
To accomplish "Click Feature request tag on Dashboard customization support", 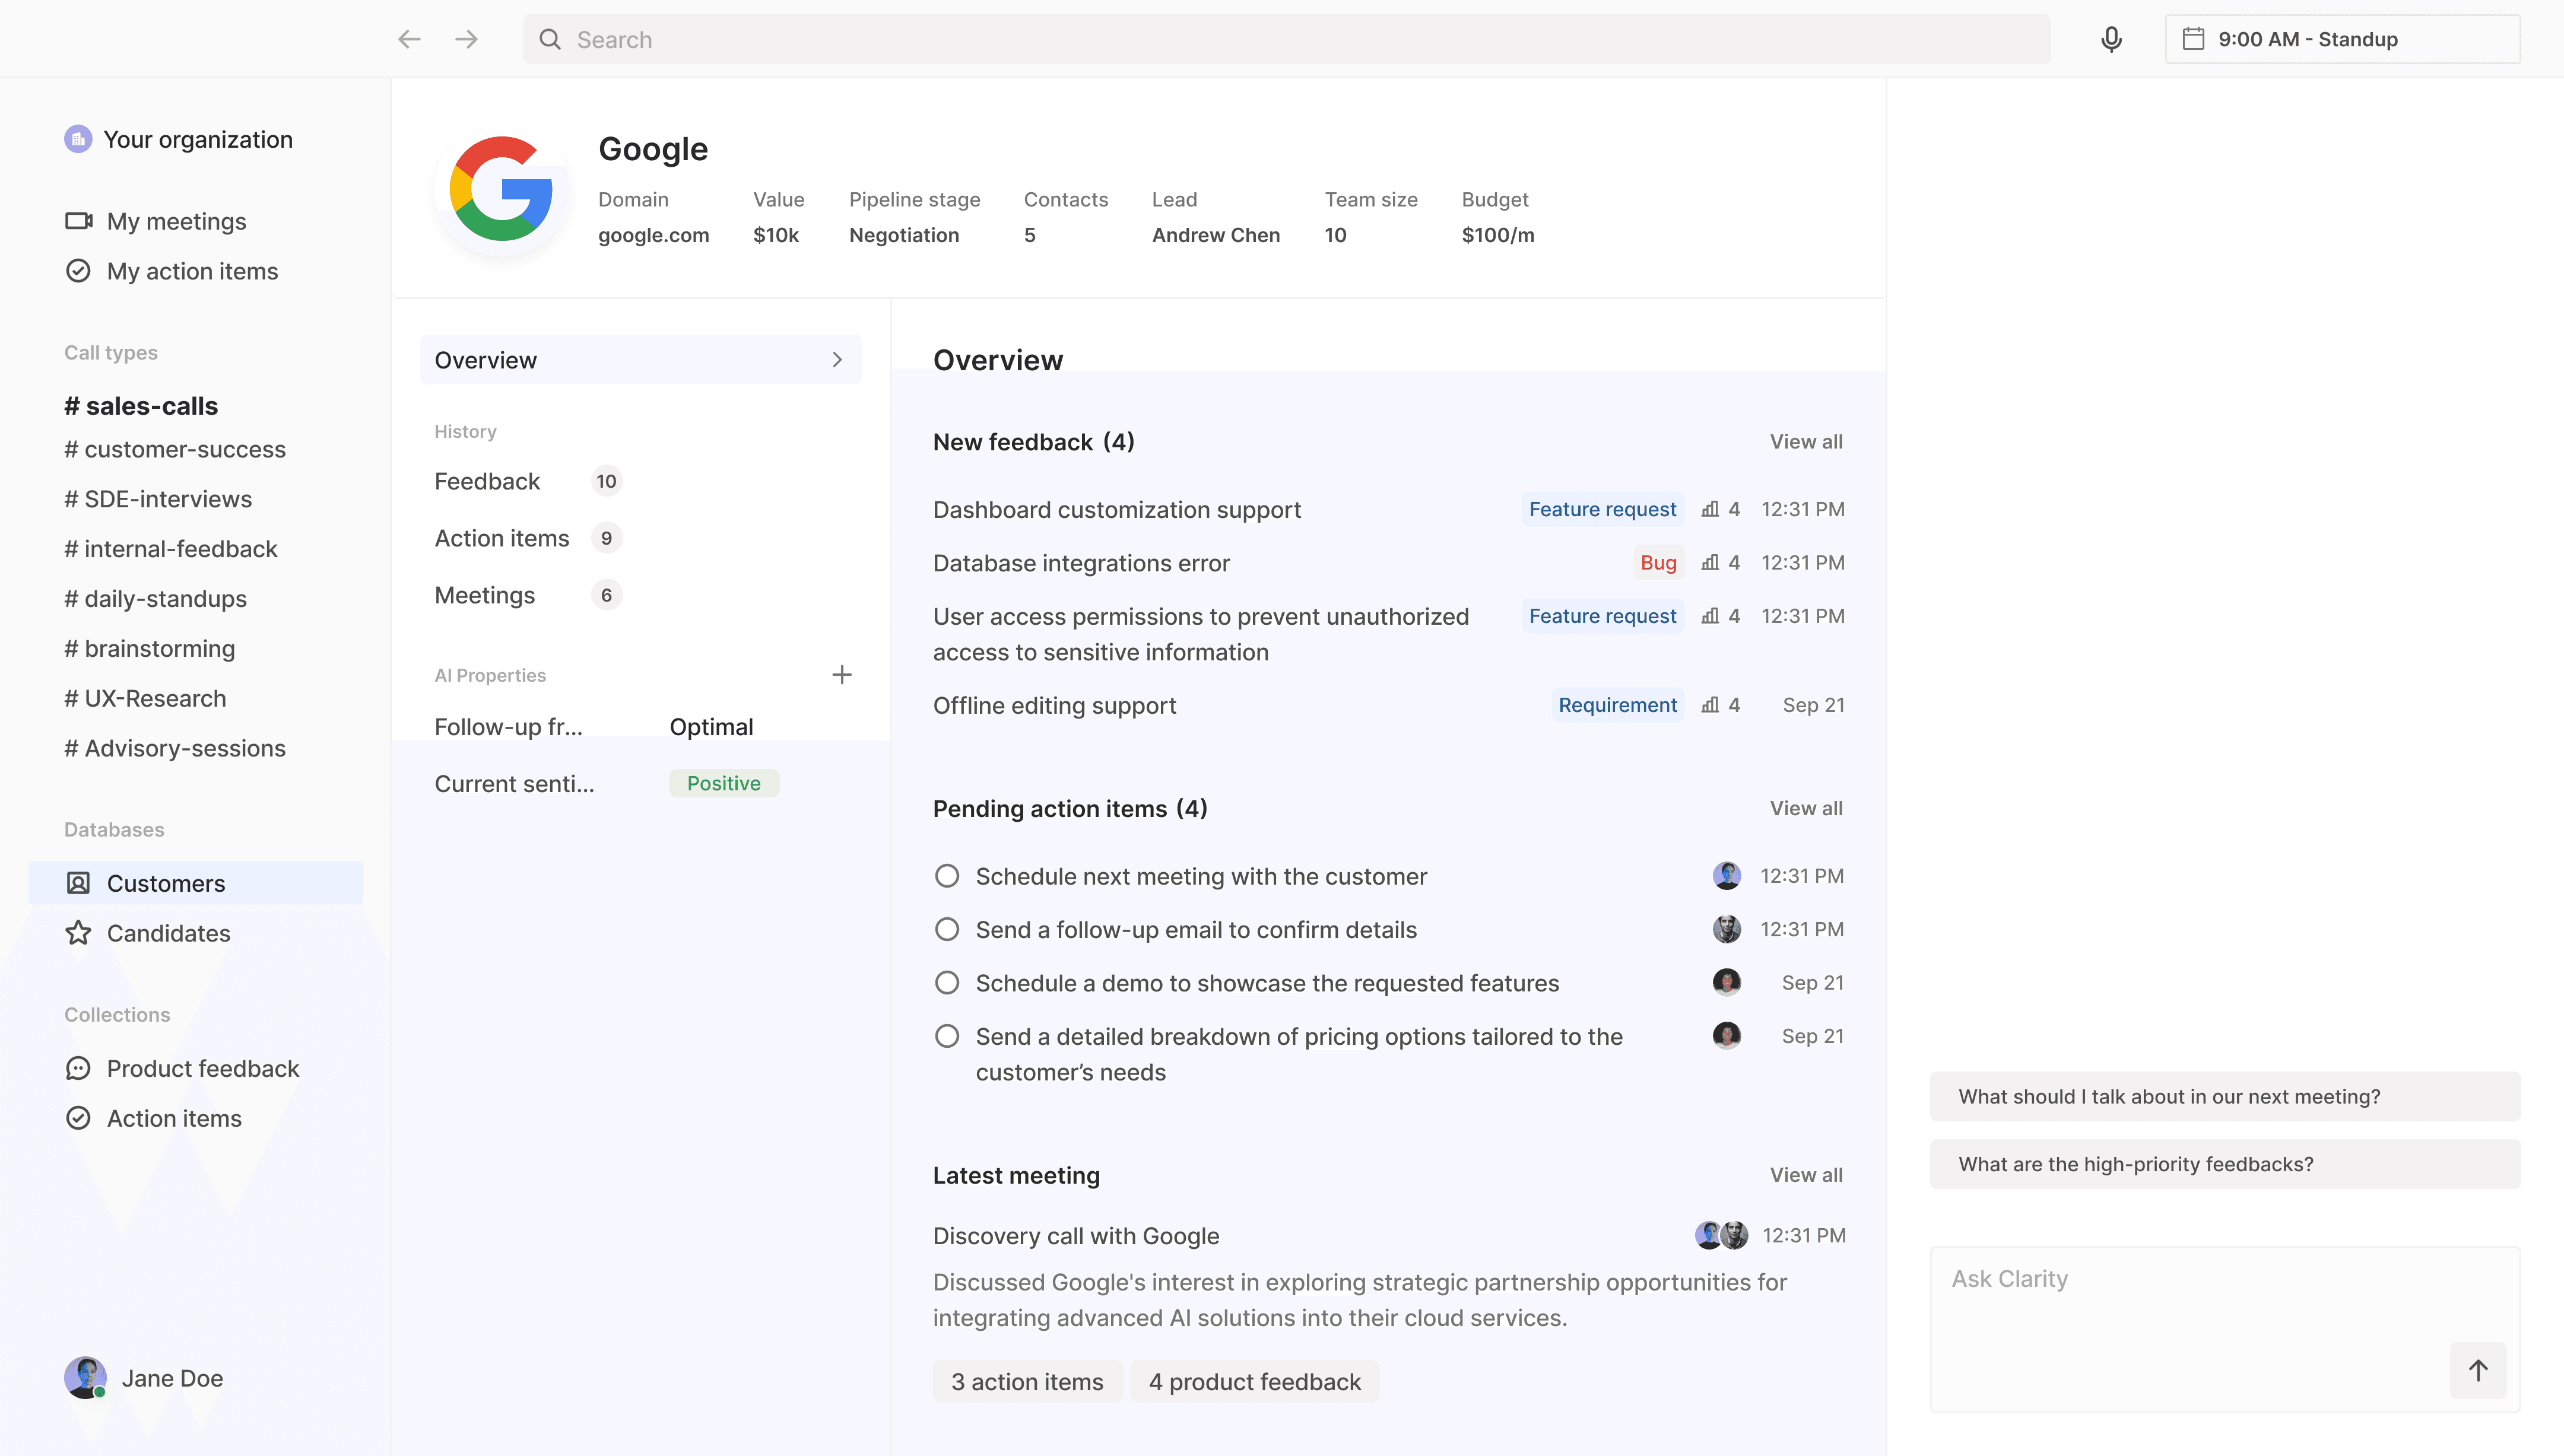I will (x=1602, y=509).
